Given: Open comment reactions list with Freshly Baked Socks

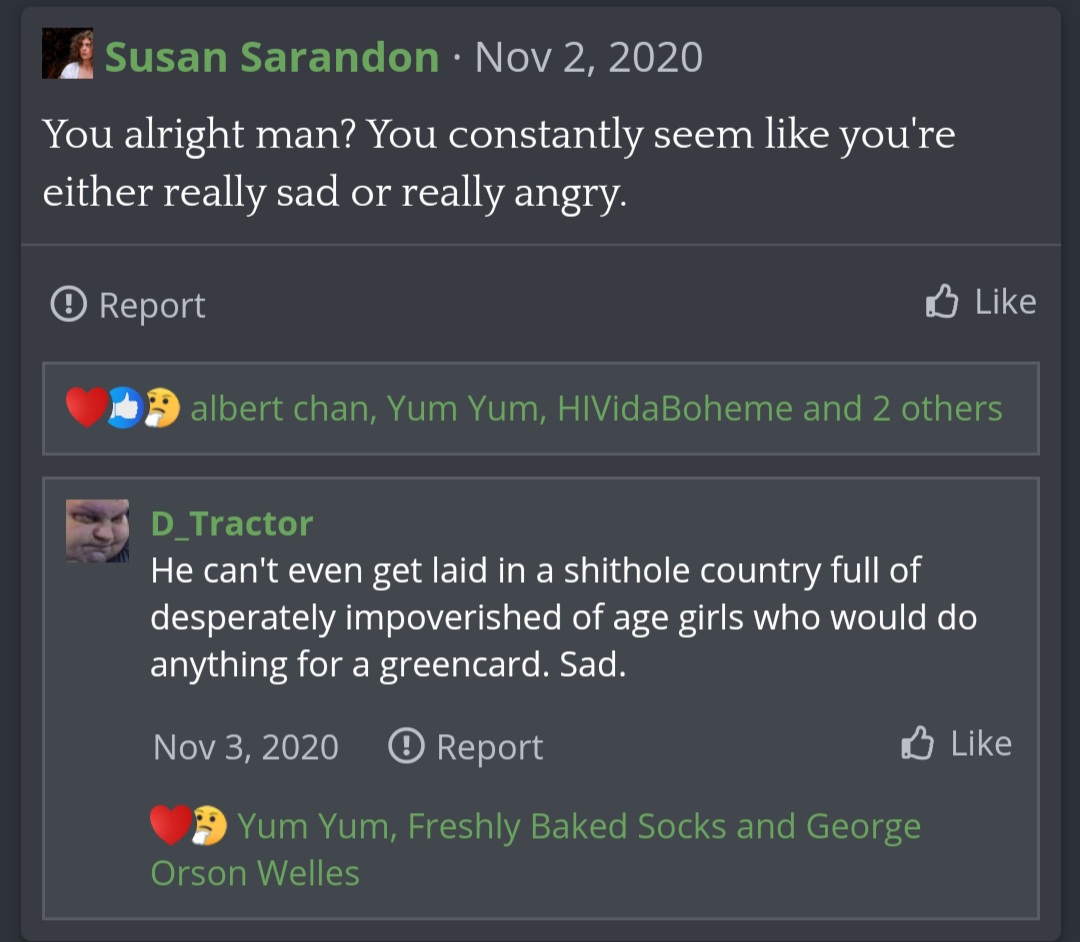Looking at the screenshot, I should tap(578, 827).
